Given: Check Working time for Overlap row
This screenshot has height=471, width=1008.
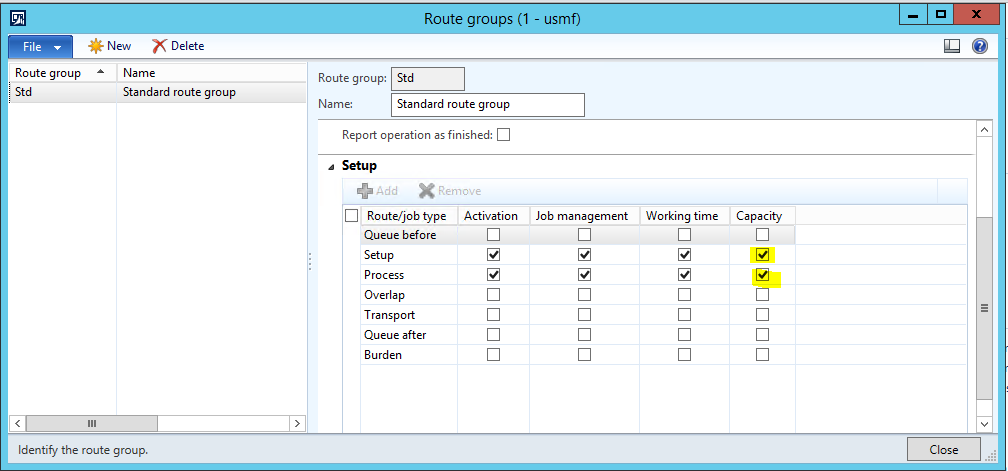Looking at the screenshot, I should (x=684, y=295).
